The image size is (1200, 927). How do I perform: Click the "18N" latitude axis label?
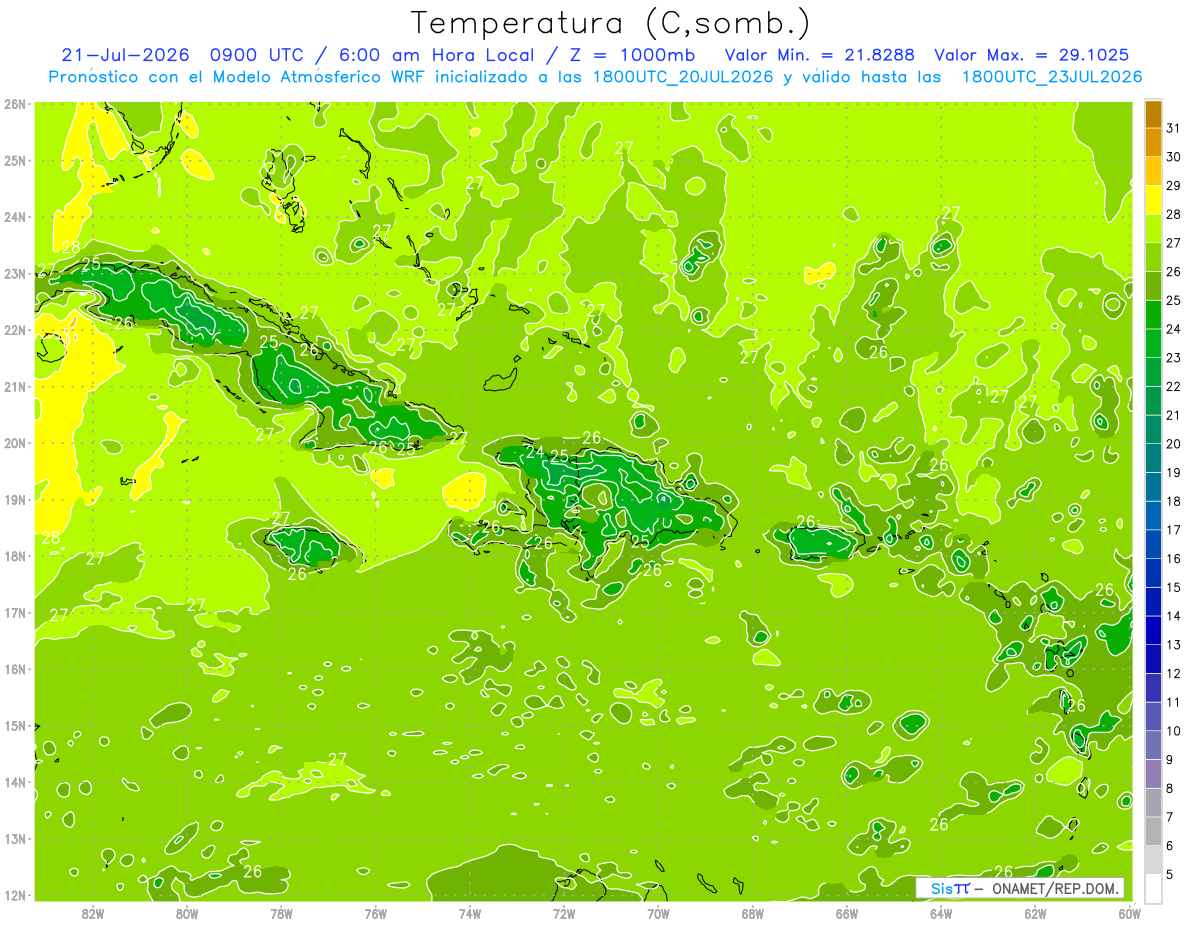14,556
